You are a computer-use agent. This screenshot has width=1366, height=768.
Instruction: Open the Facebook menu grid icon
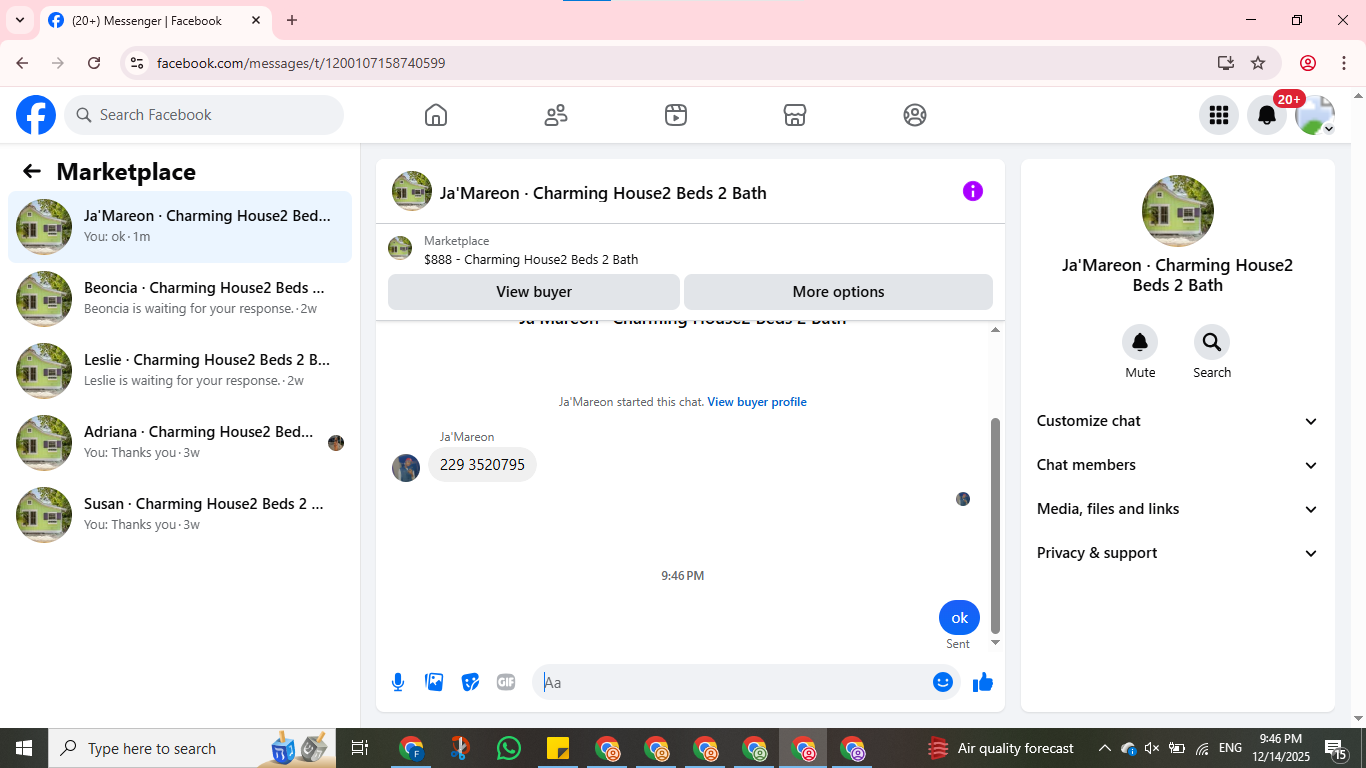coord(1218,115)
